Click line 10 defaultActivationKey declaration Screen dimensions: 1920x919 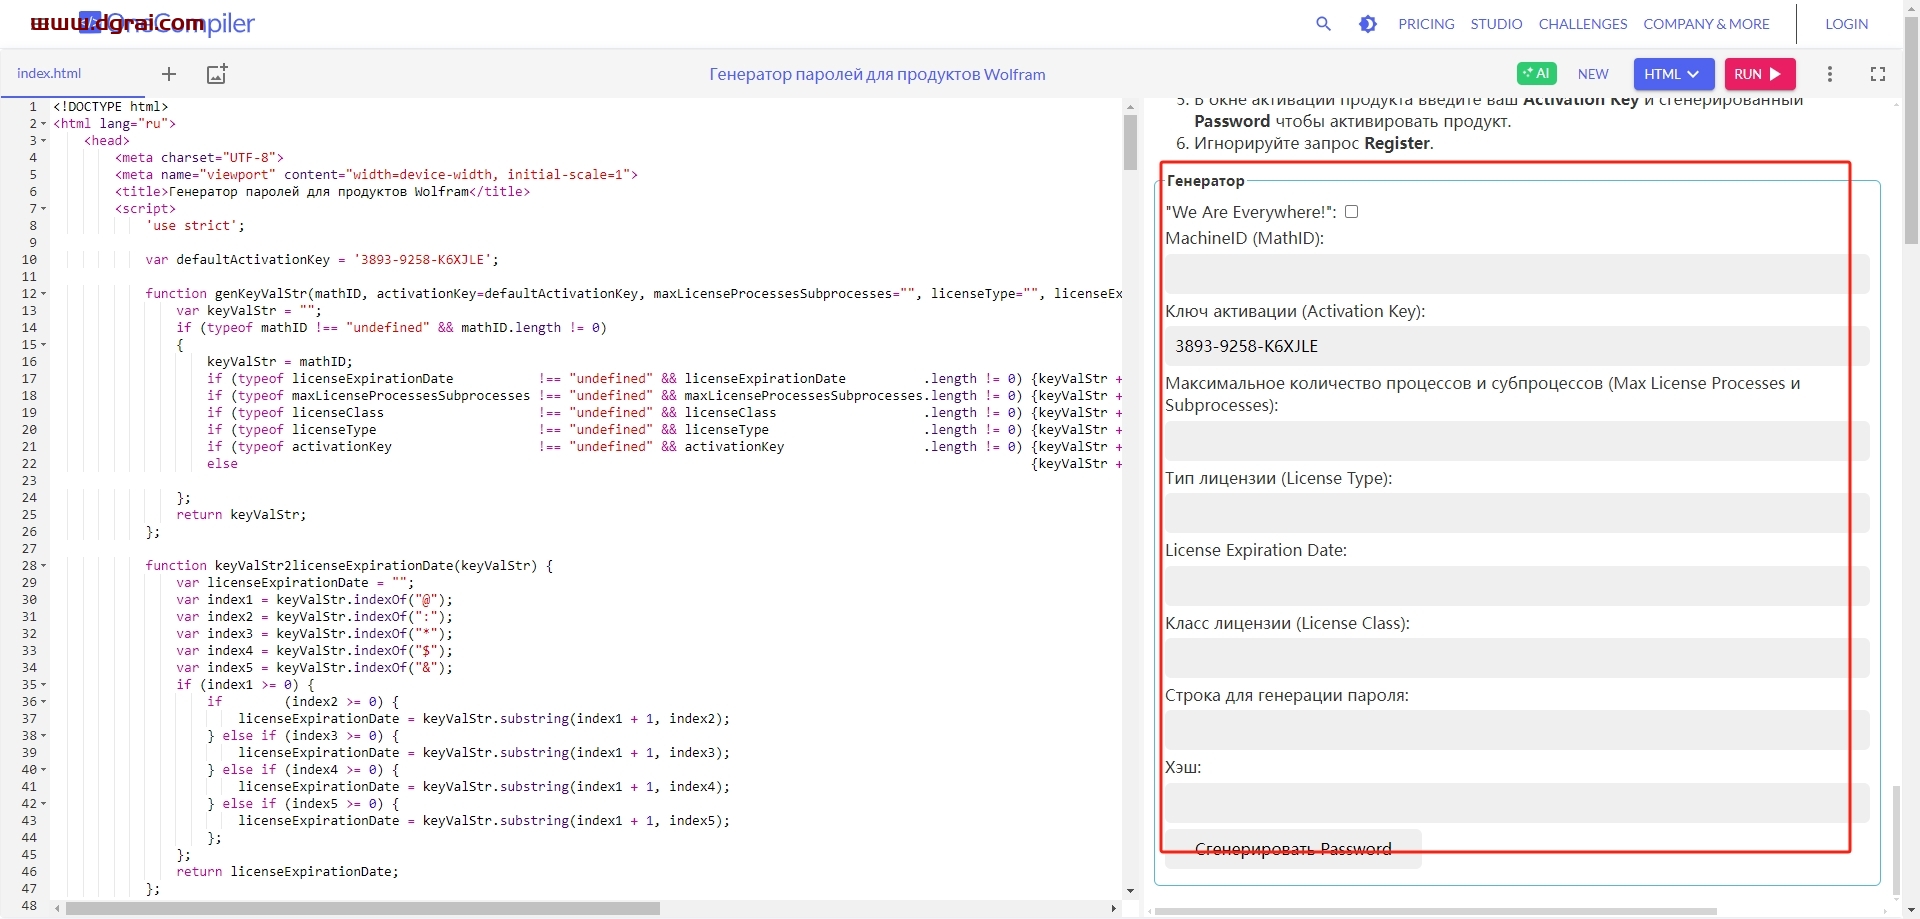coord(322,260)
